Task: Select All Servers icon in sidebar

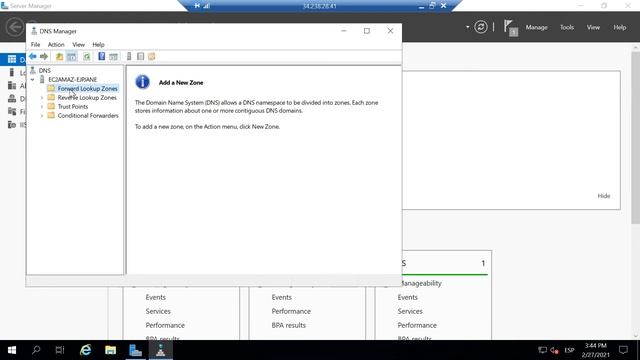Action: 12,85
